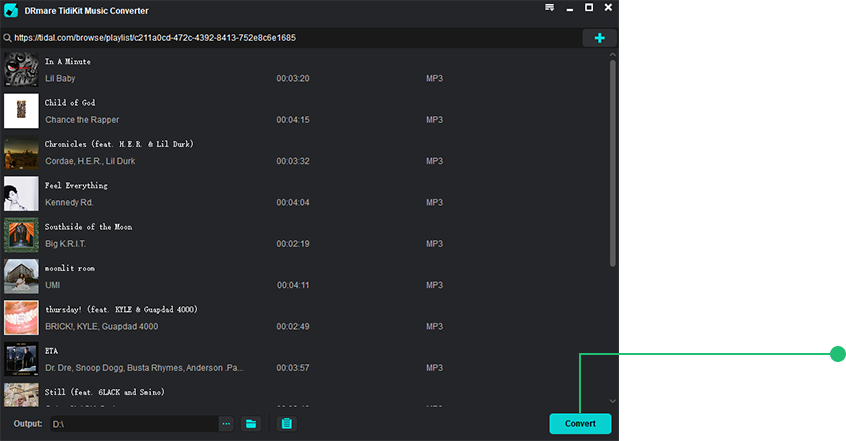Select the Feel Everything album thumbnail
The image size is (846, 441).
[x=22, y=193]
